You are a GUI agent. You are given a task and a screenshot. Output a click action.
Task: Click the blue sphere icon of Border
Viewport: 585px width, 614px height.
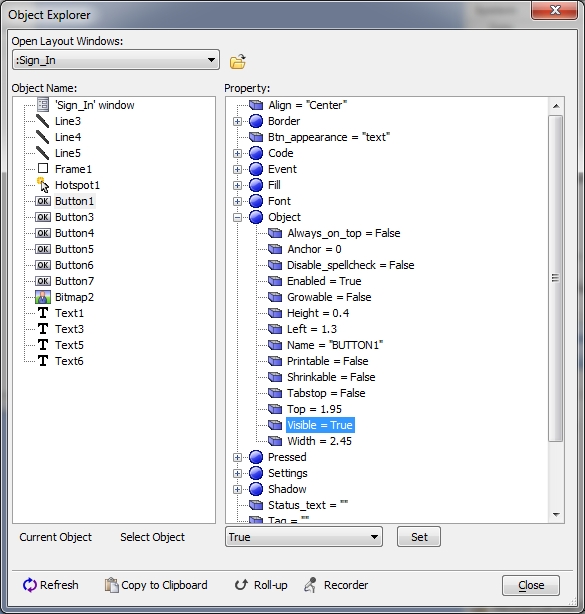[256, 121]
